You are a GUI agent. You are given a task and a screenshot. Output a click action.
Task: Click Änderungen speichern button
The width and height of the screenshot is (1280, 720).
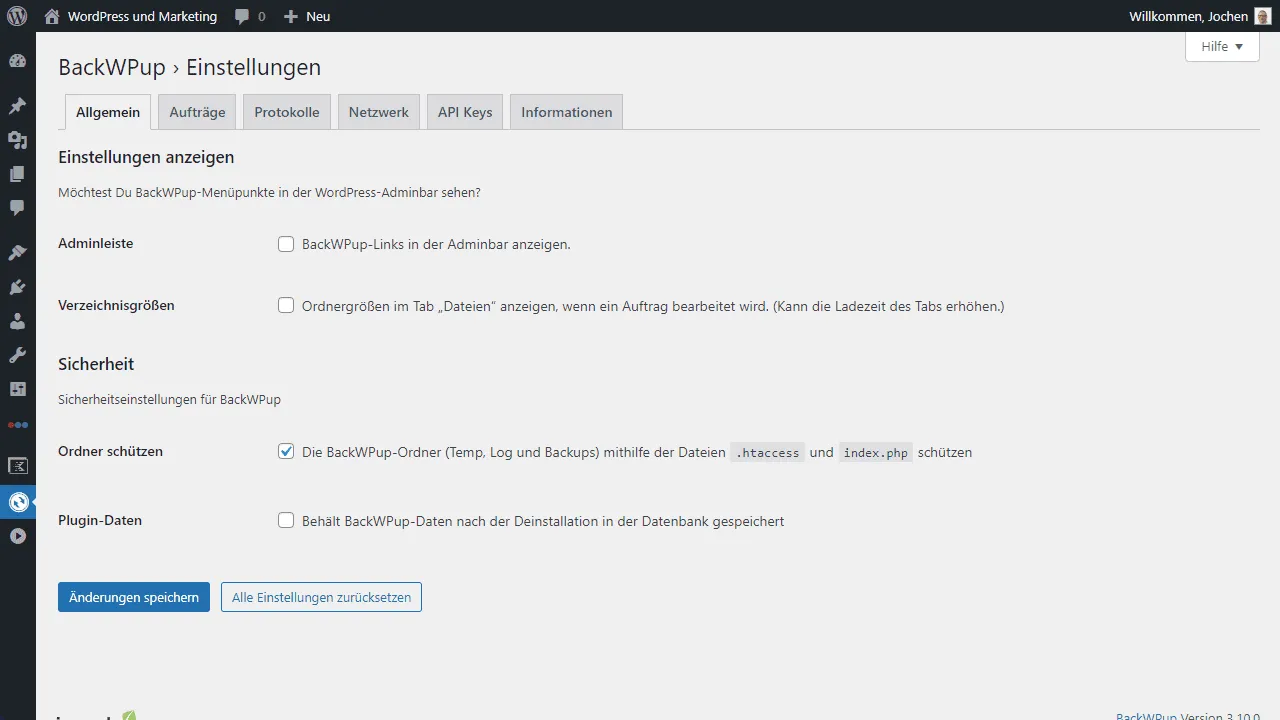point(134,597)
